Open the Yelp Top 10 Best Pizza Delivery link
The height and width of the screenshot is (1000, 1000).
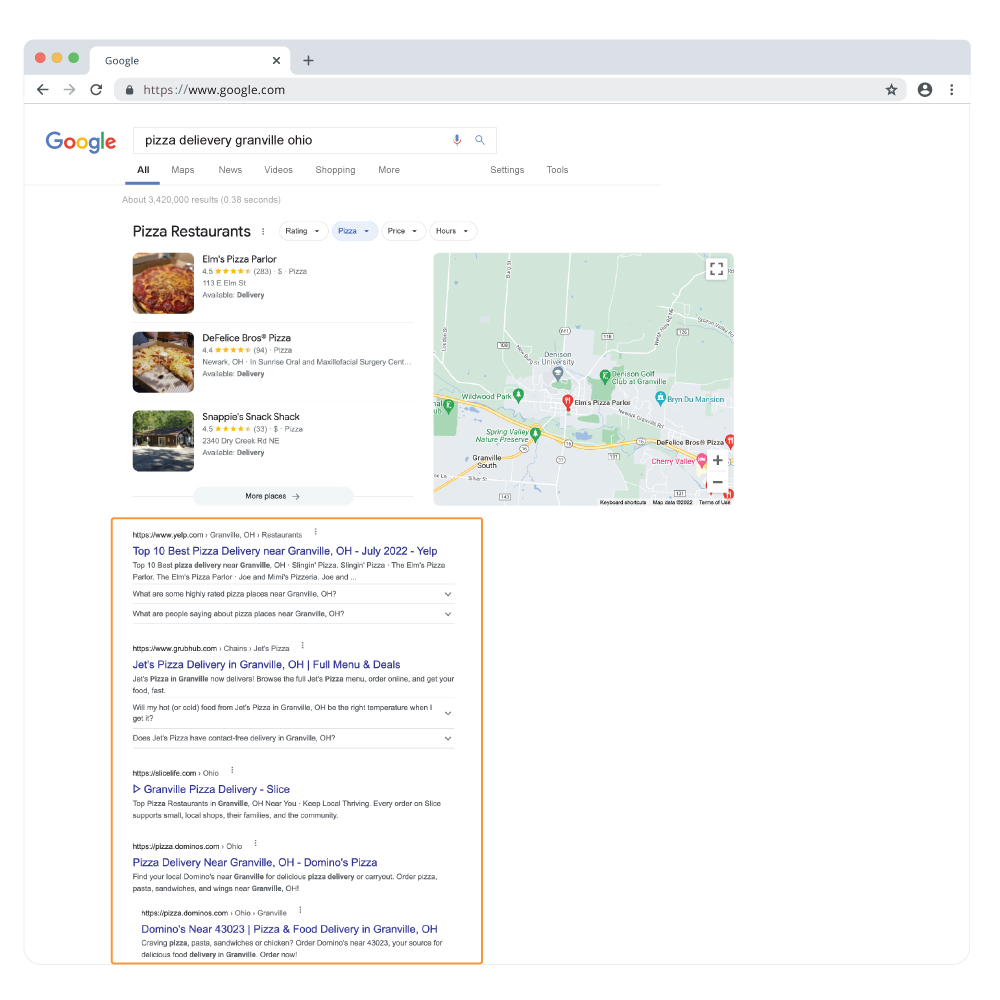284,551
